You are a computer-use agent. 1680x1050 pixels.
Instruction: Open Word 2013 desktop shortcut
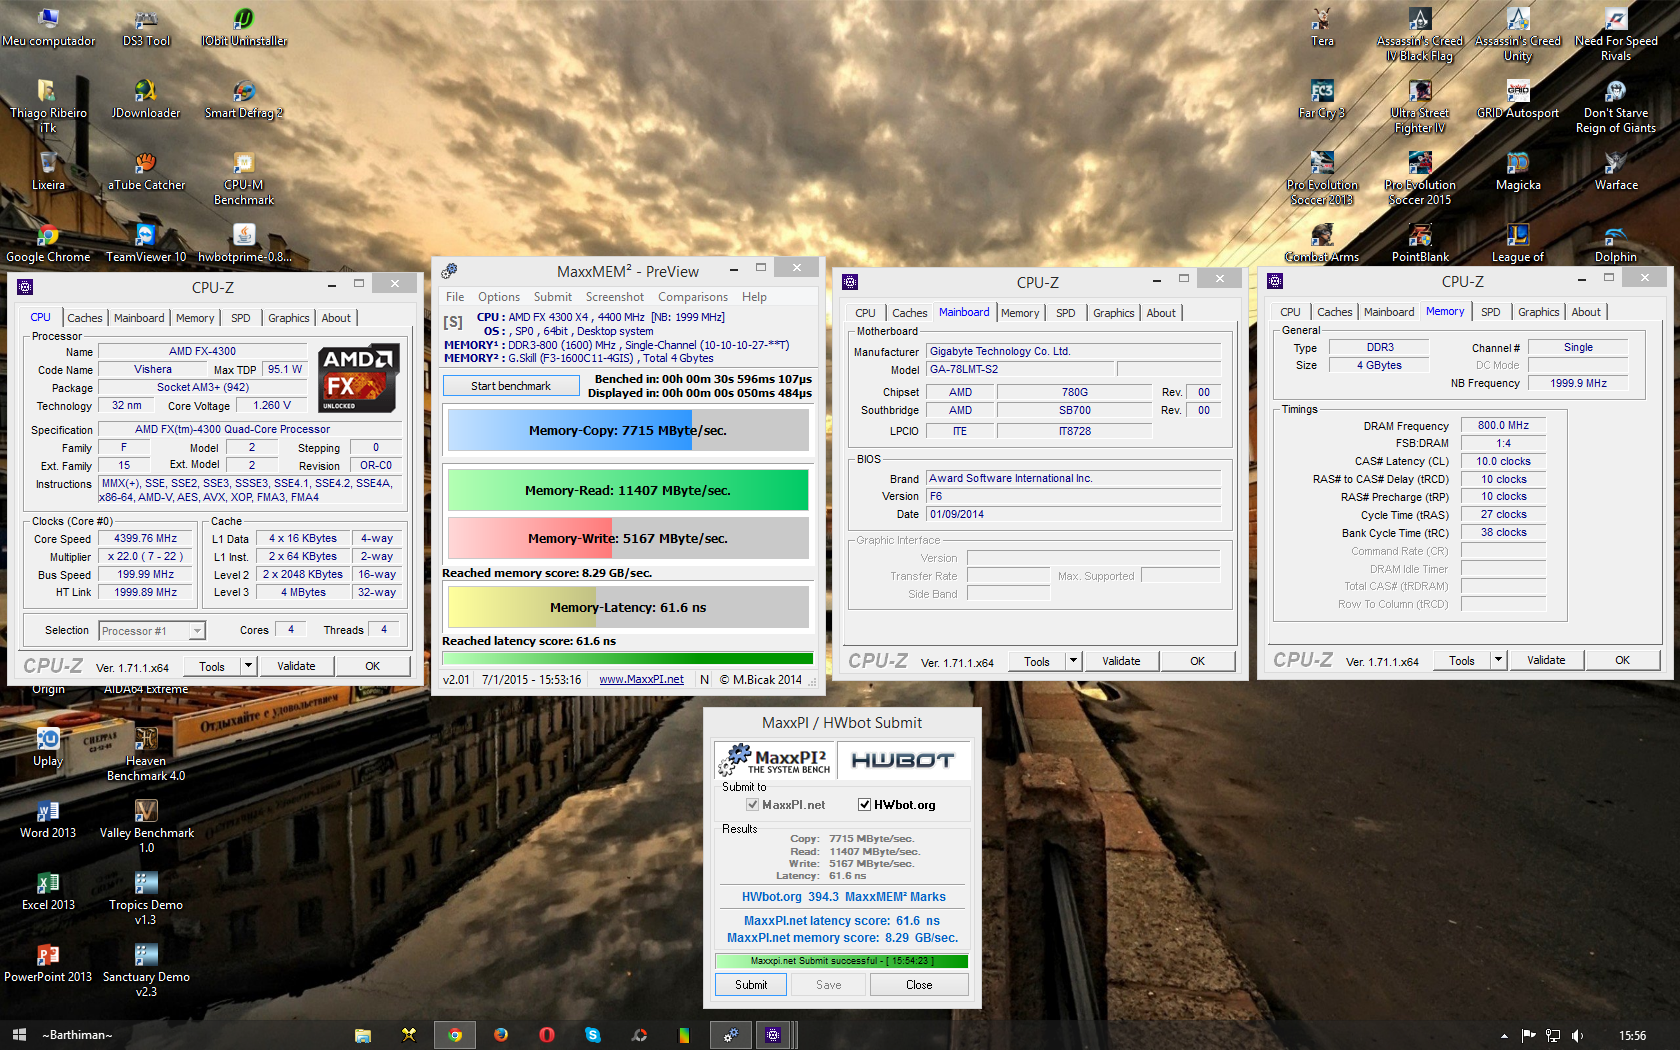point(48,819)
